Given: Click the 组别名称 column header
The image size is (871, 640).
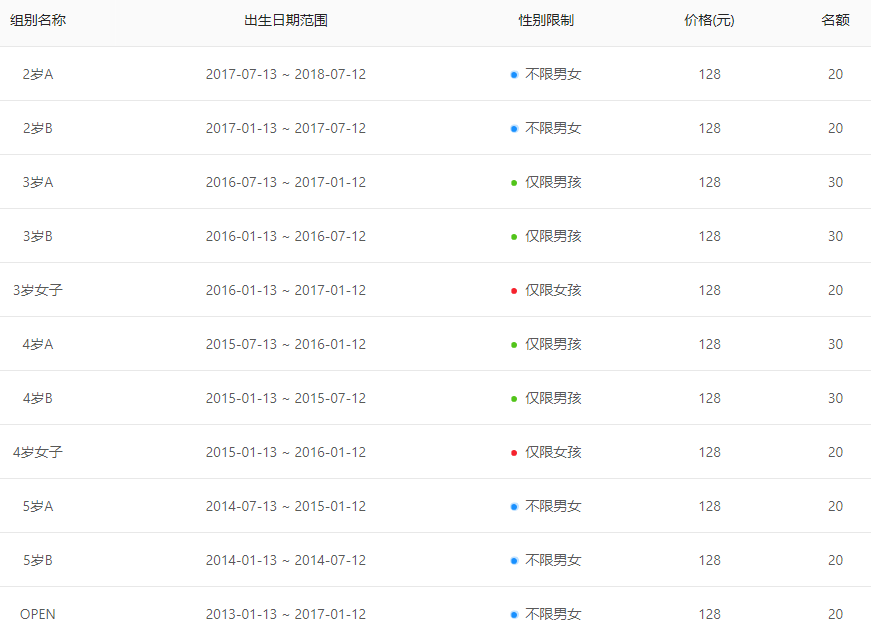Looking at the screenshot, I should click(38, 21).
